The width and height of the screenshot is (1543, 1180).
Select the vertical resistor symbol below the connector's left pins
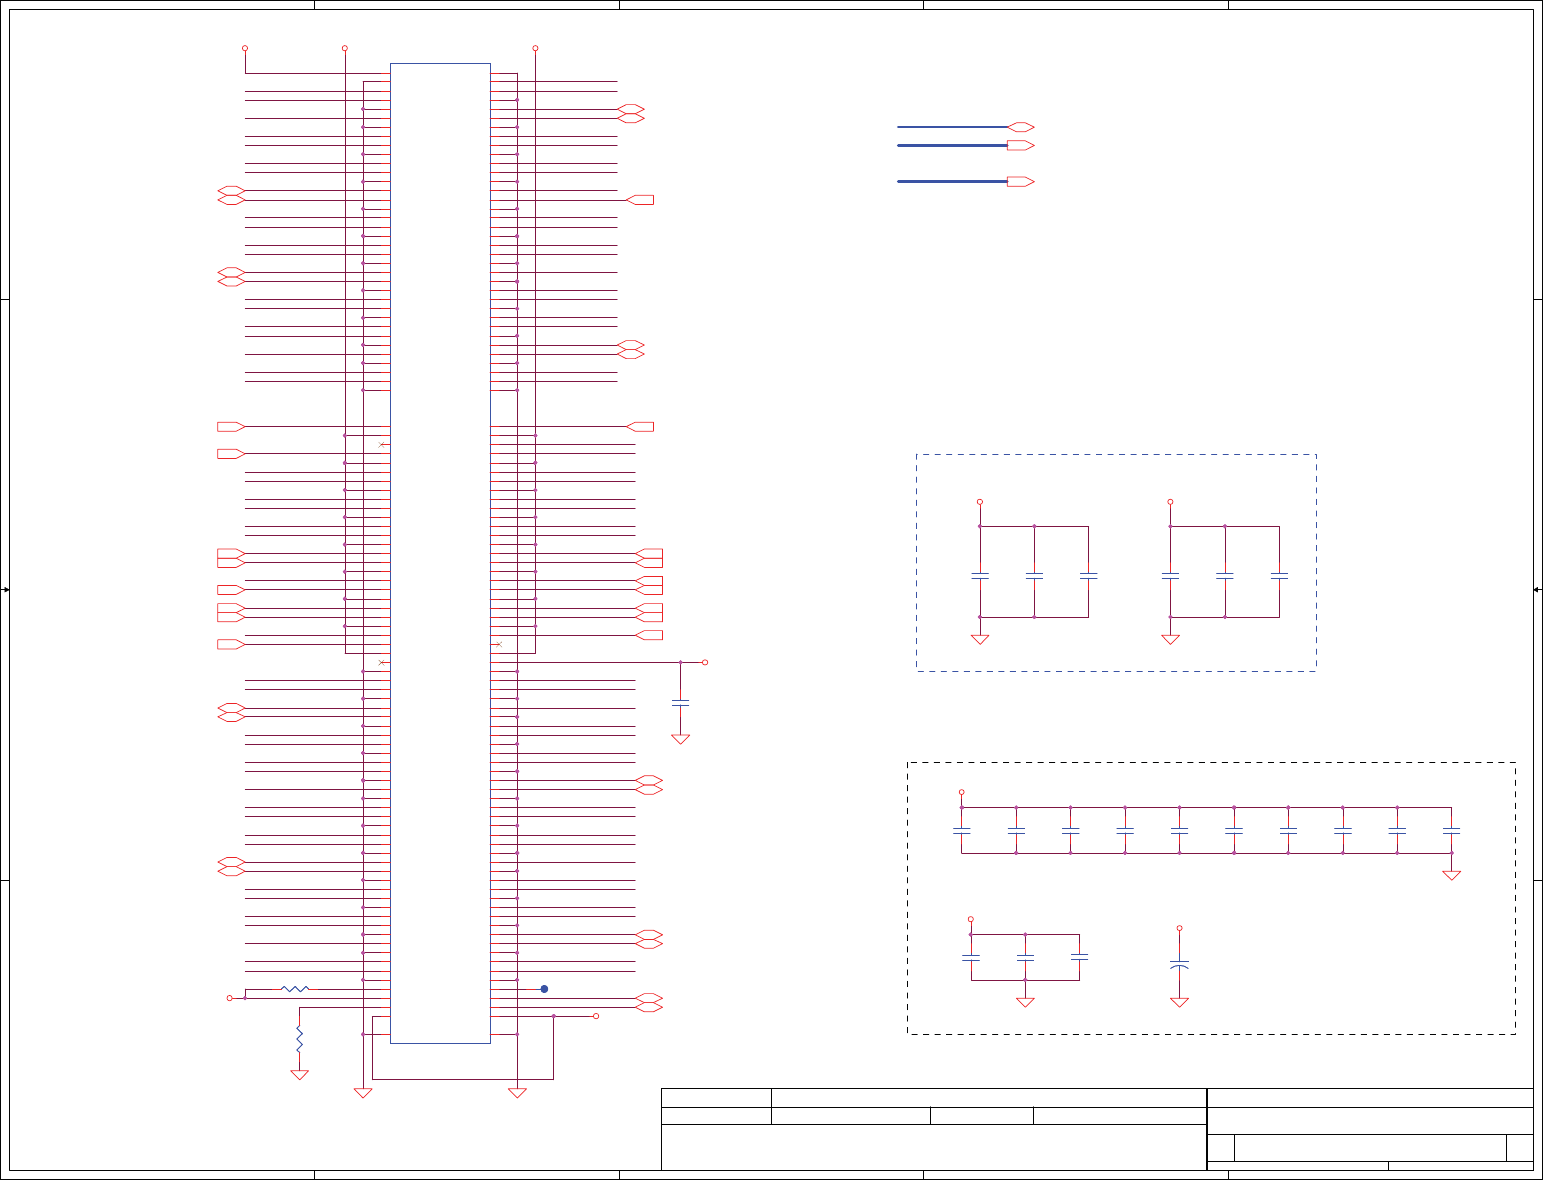299,1038
